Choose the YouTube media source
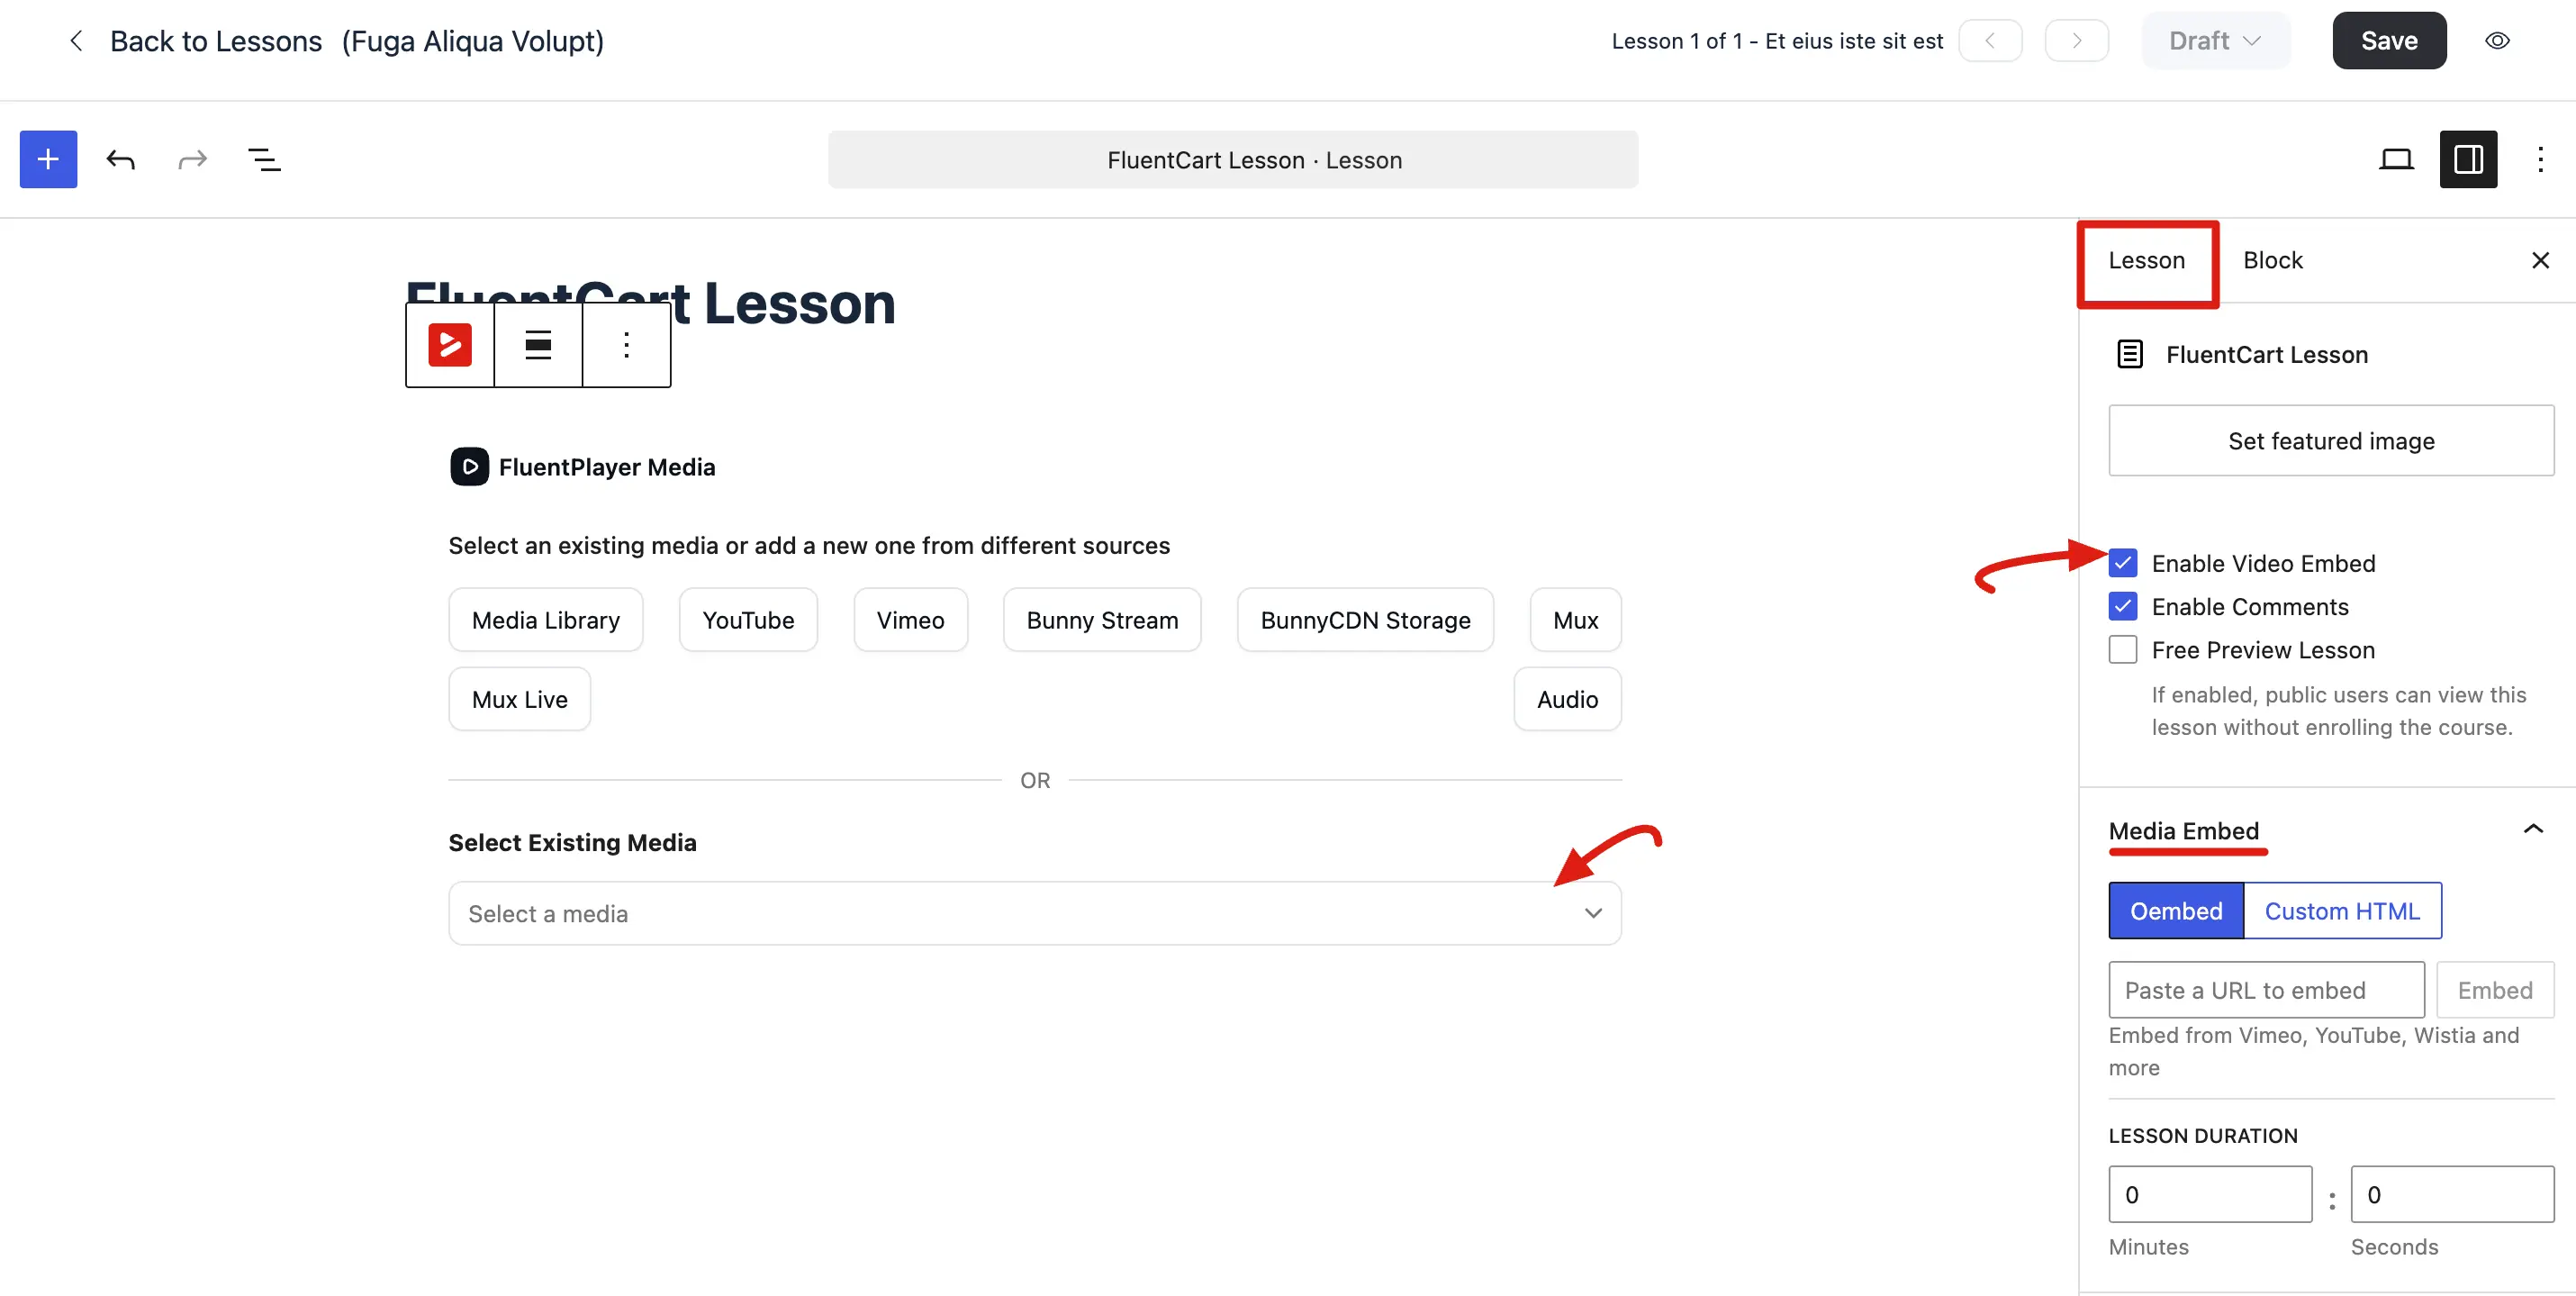Viewport: 2576px width, 1296px height. [748, 620]
